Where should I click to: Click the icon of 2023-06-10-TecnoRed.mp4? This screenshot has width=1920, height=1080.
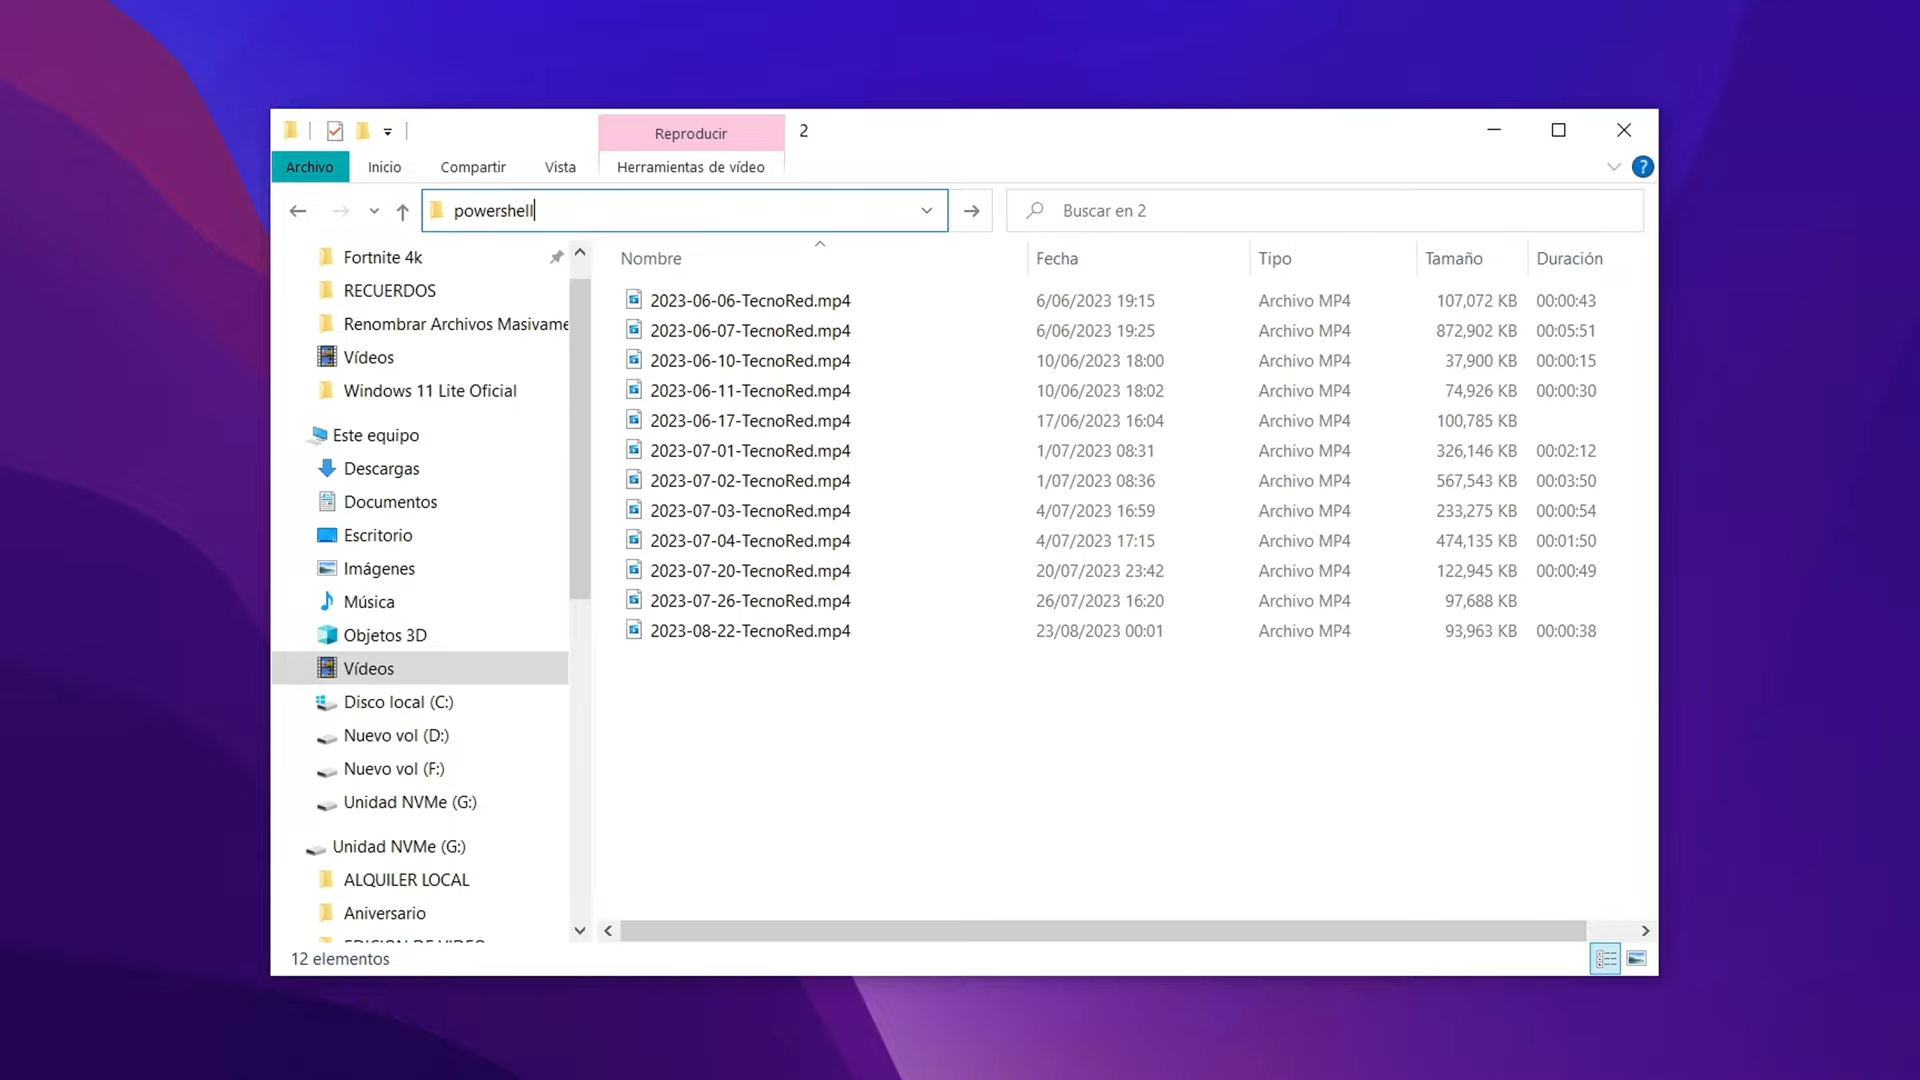(x=634, y=359)
